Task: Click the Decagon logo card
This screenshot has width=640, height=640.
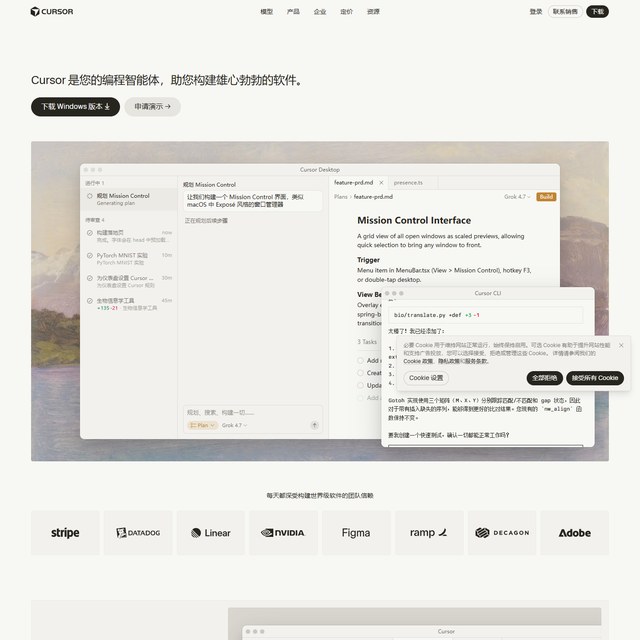Action: click(502, 533)
